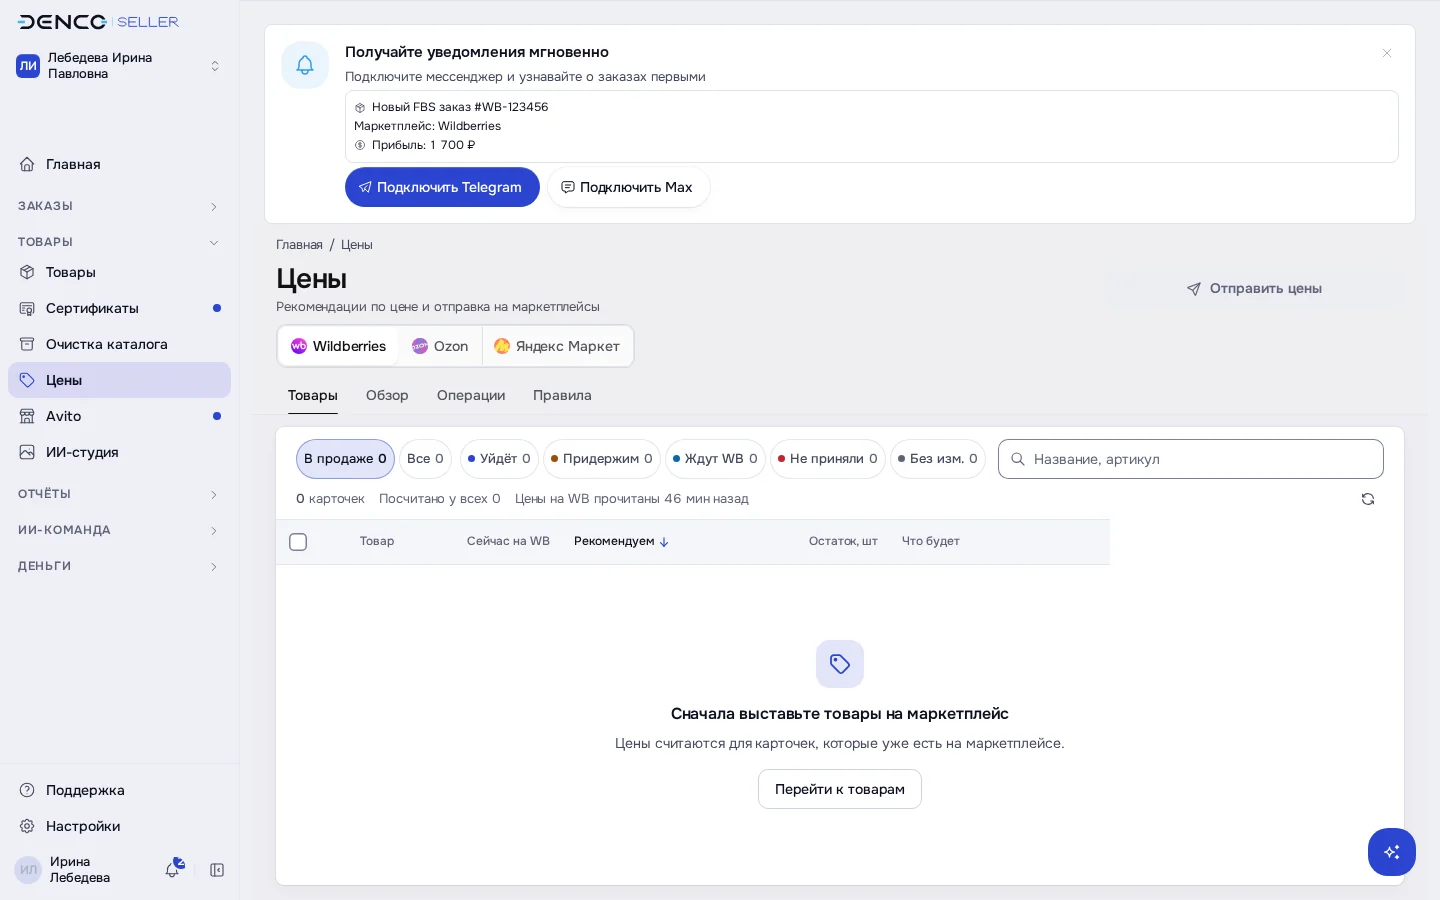
Task: Select the Без изм. filter chip
Action: pos(938,459)
